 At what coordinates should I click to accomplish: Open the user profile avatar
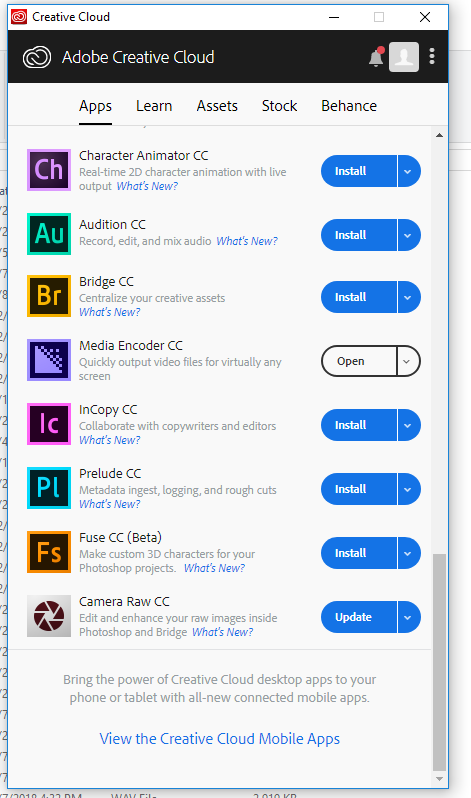click(x=404, y=56)
